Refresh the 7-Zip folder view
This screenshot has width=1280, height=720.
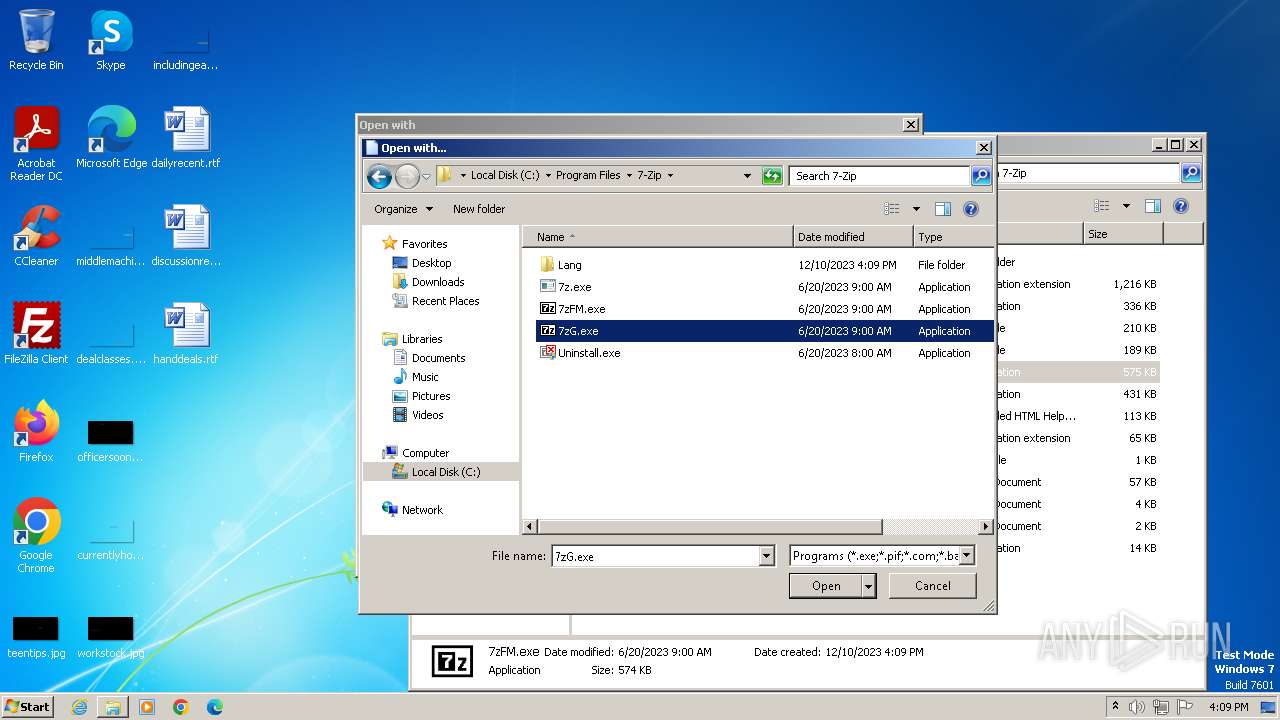point(771,176)
